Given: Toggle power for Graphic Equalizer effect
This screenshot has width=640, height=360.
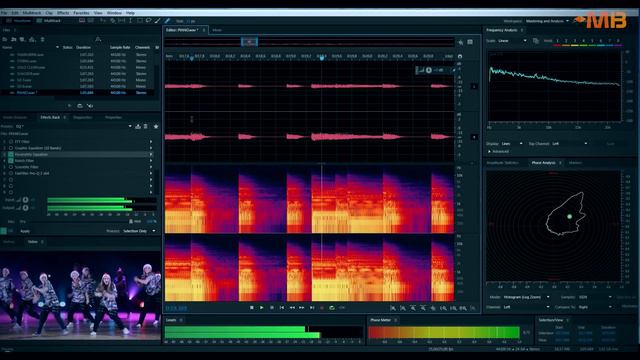Looking at the screenshot, I should tap(11, 148).
